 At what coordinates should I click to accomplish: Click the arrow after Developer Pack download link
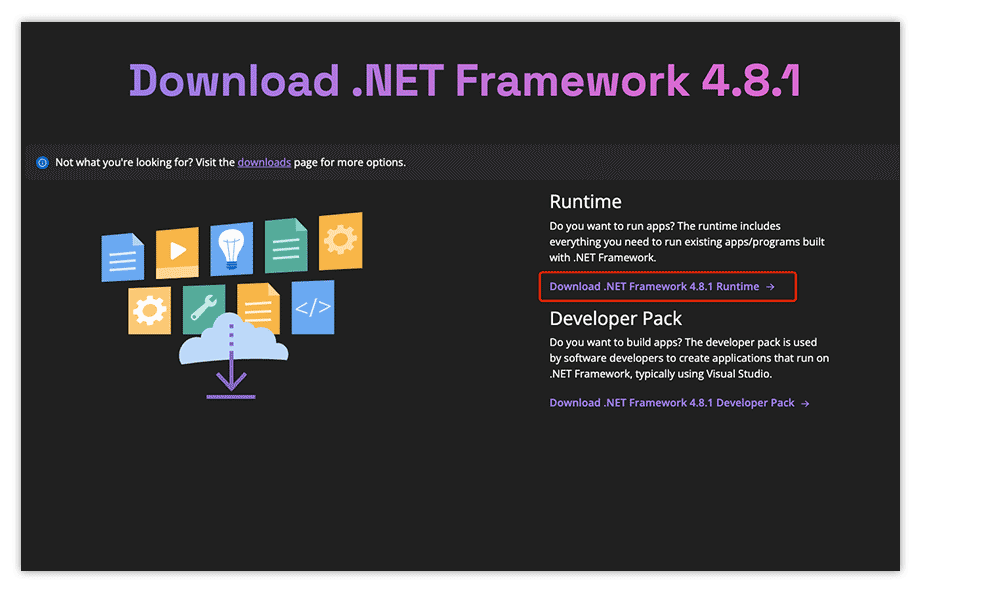(x=805, y=403)
